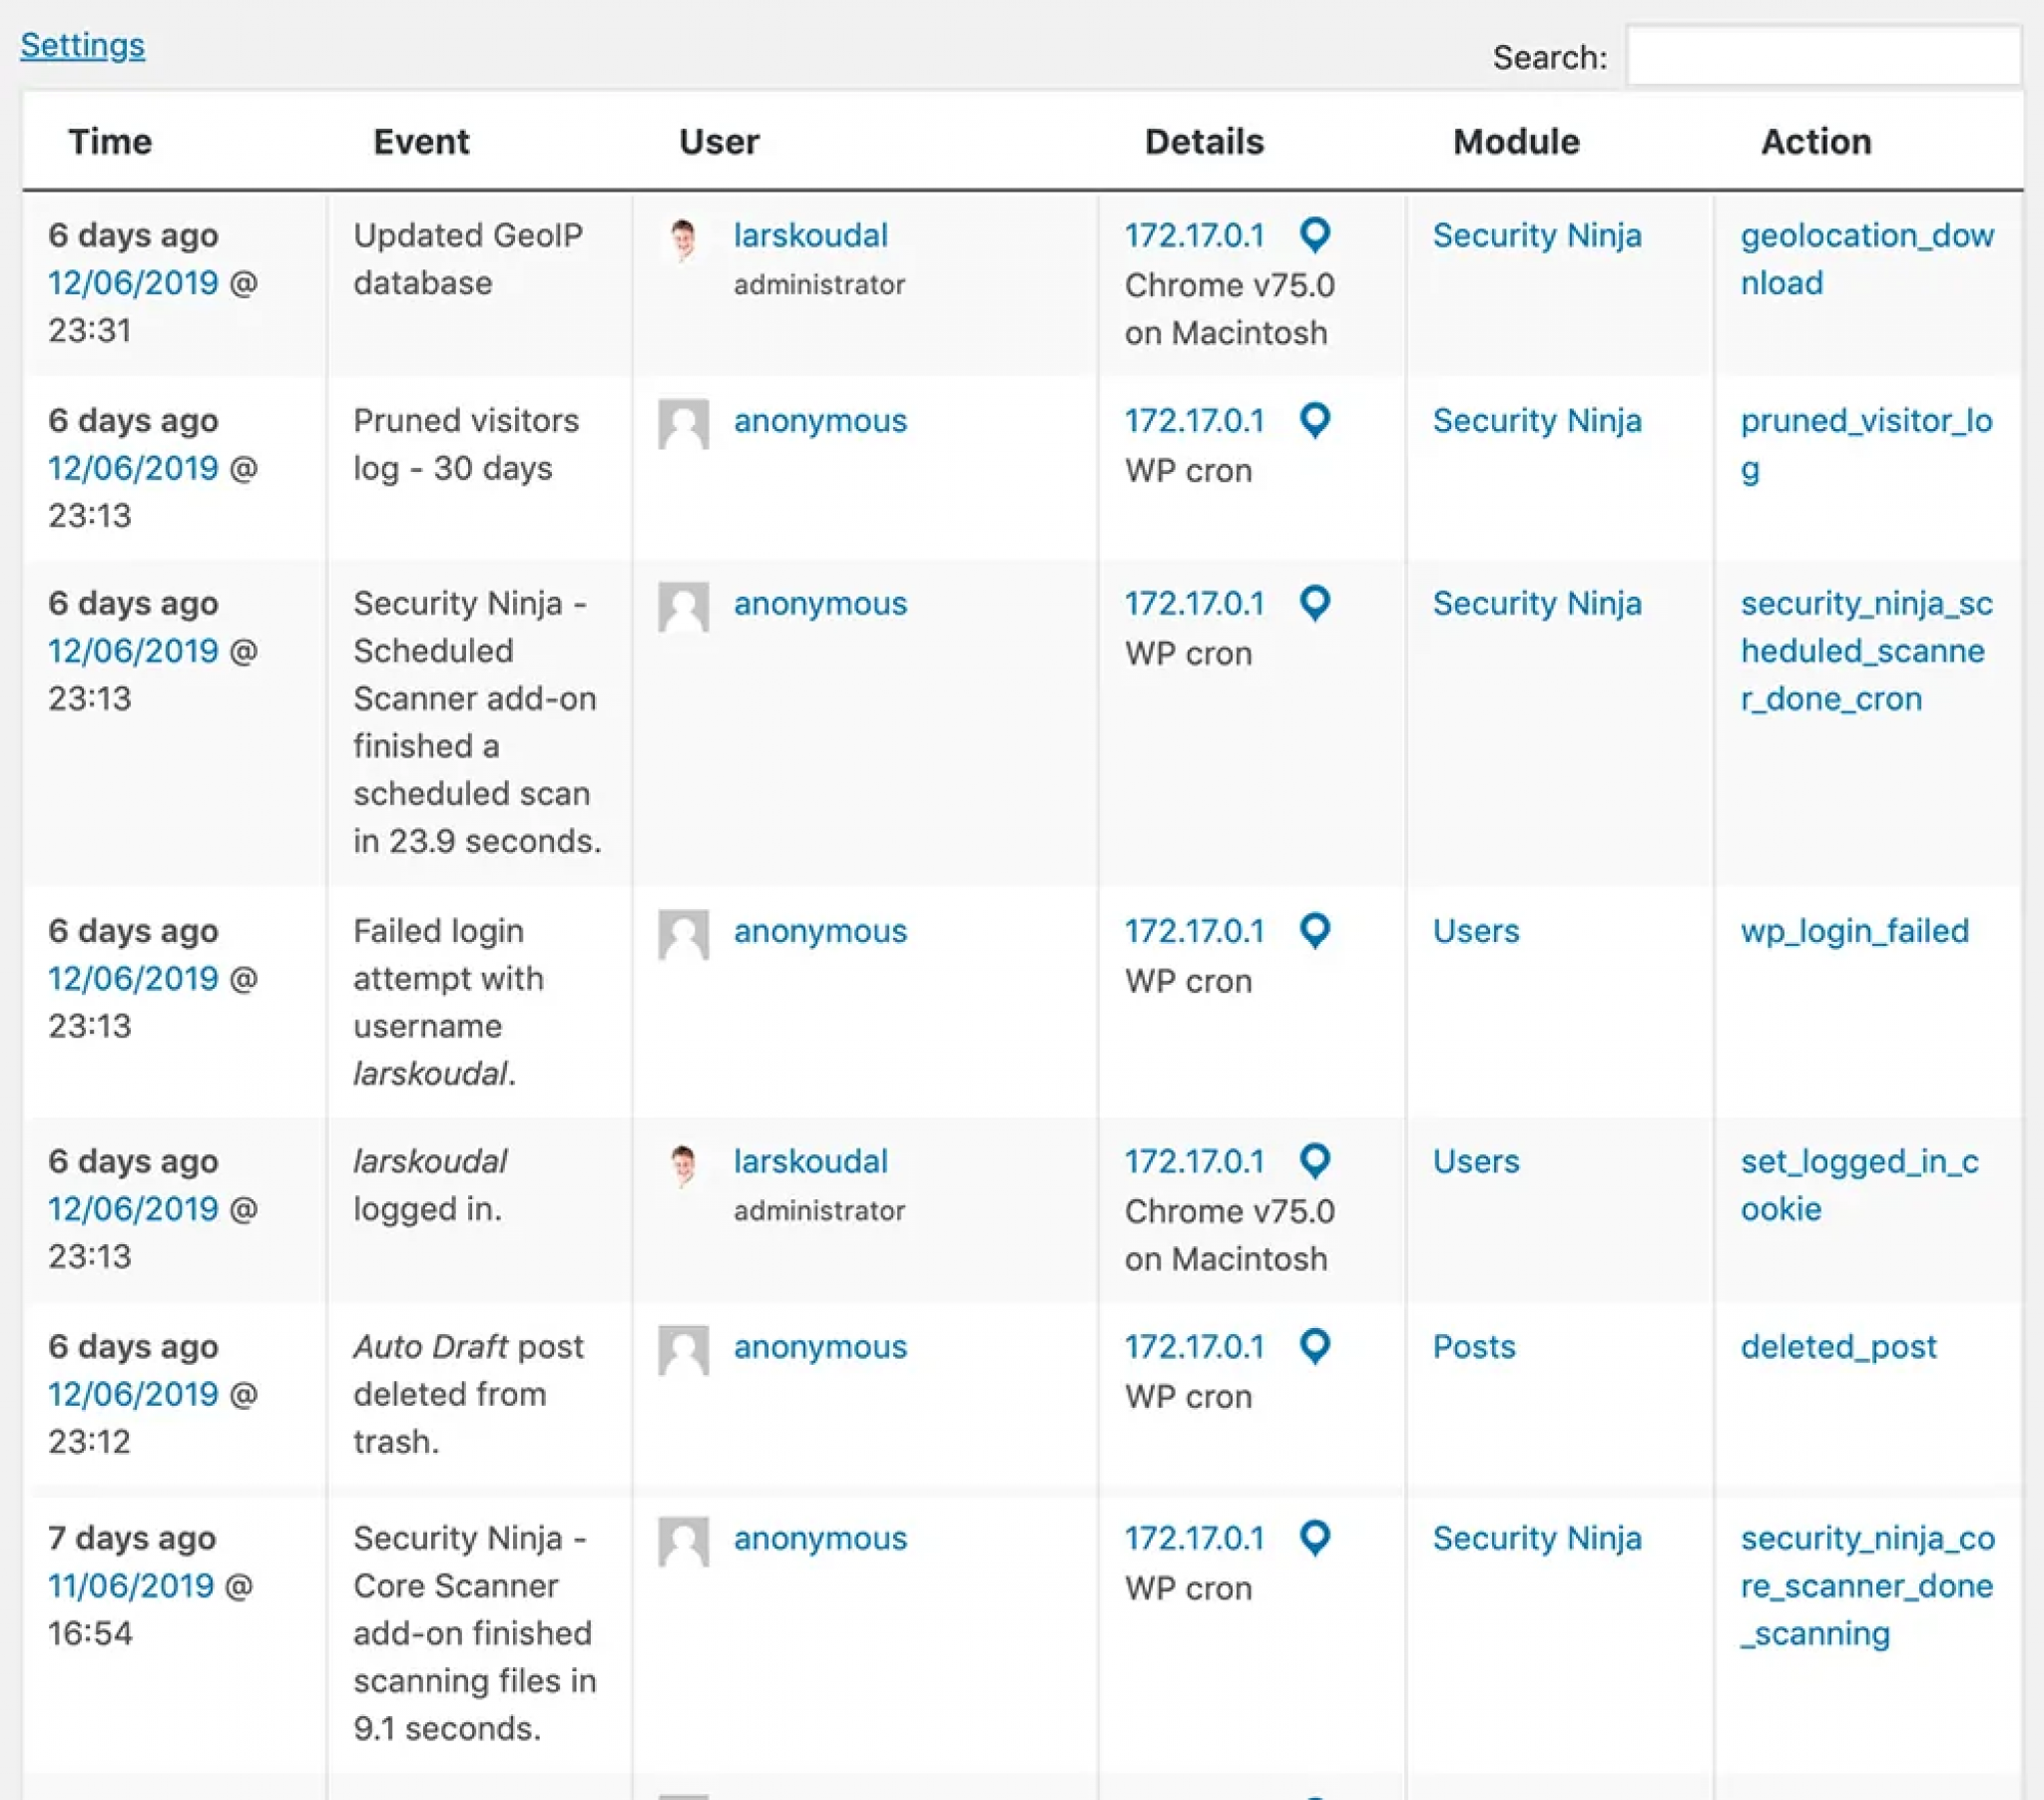Click IP 172.17.0.1 in larskoudal logged in row
Image resolution: width=2044 pixels, height=1800 pixels.
[1194, 1162]
